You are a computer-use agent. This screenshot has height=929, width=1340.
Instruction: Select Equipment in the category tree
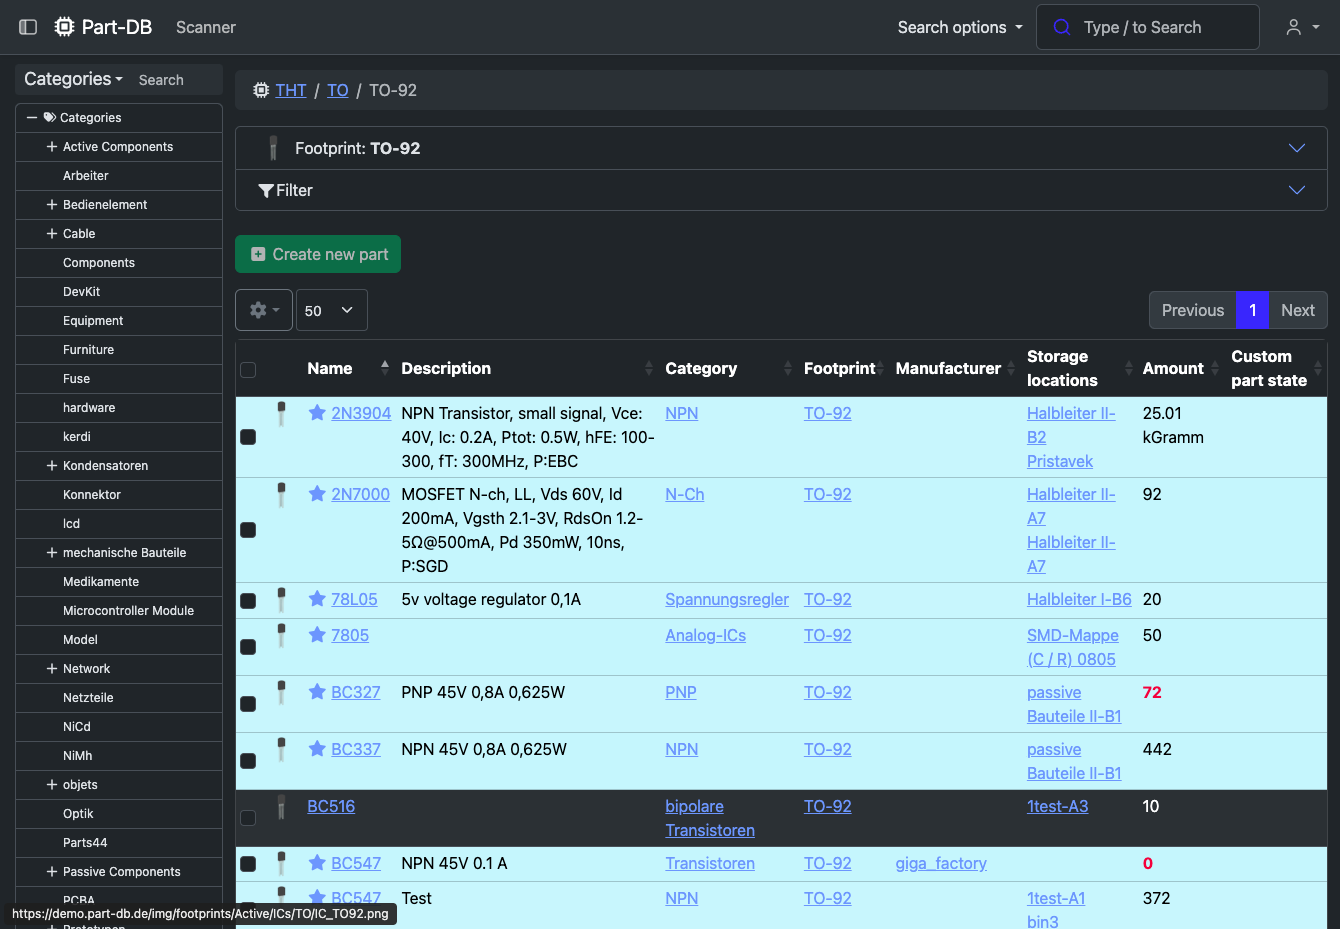(93, 320)
